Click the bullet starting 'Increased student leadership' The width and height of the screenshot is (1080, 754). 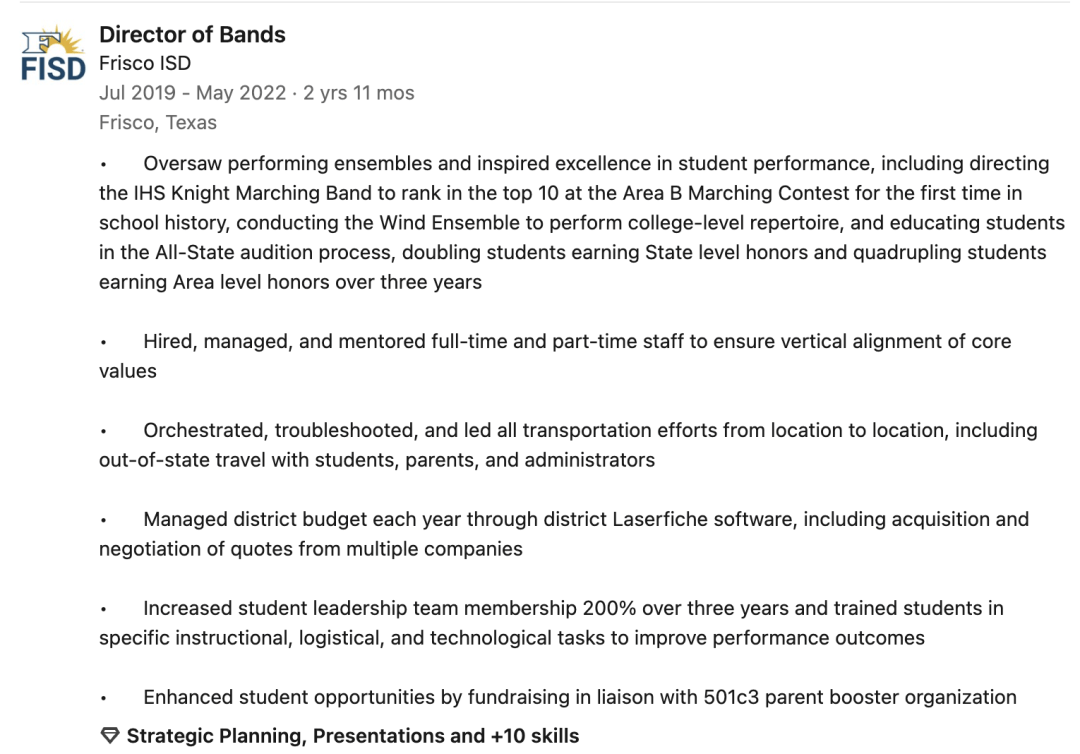551,622
